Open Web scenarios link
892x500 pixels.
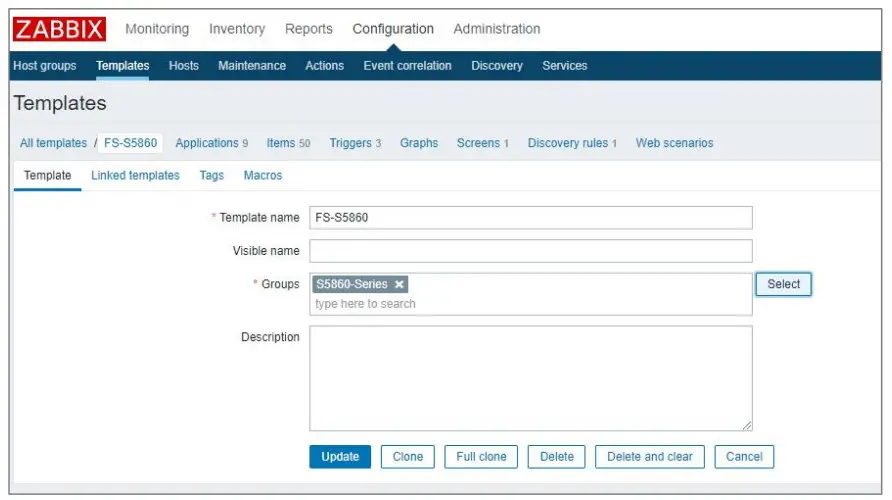(674, 143)
